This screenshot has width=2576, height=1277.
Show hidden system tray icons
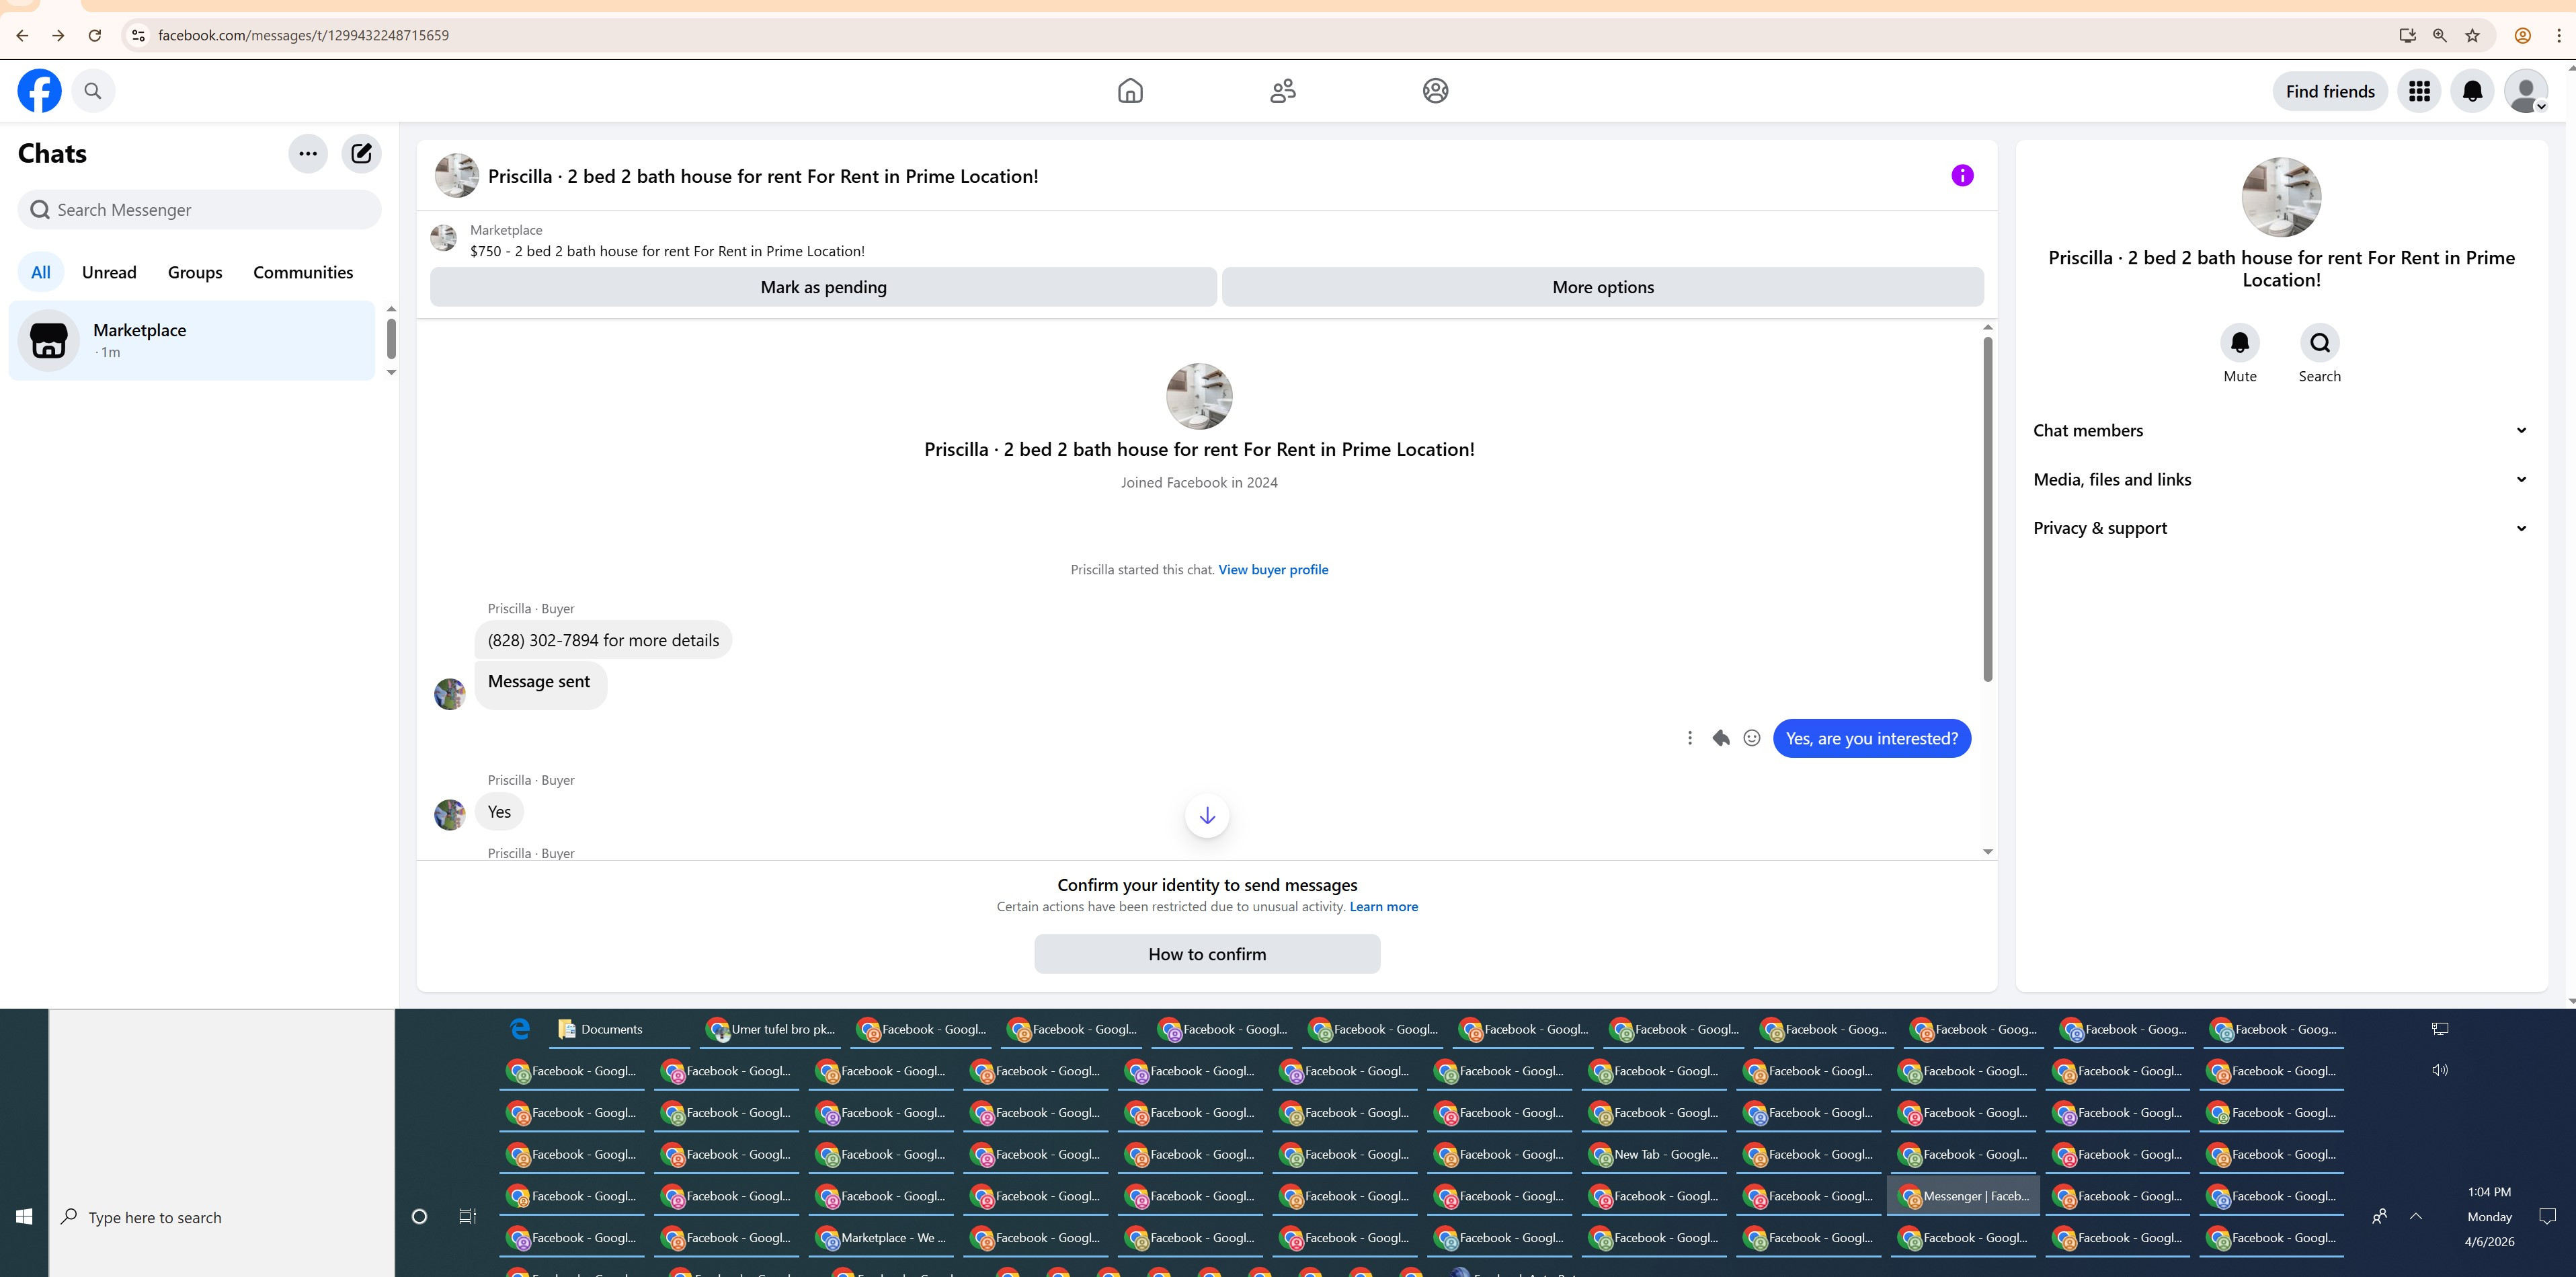(2416, 1216)
